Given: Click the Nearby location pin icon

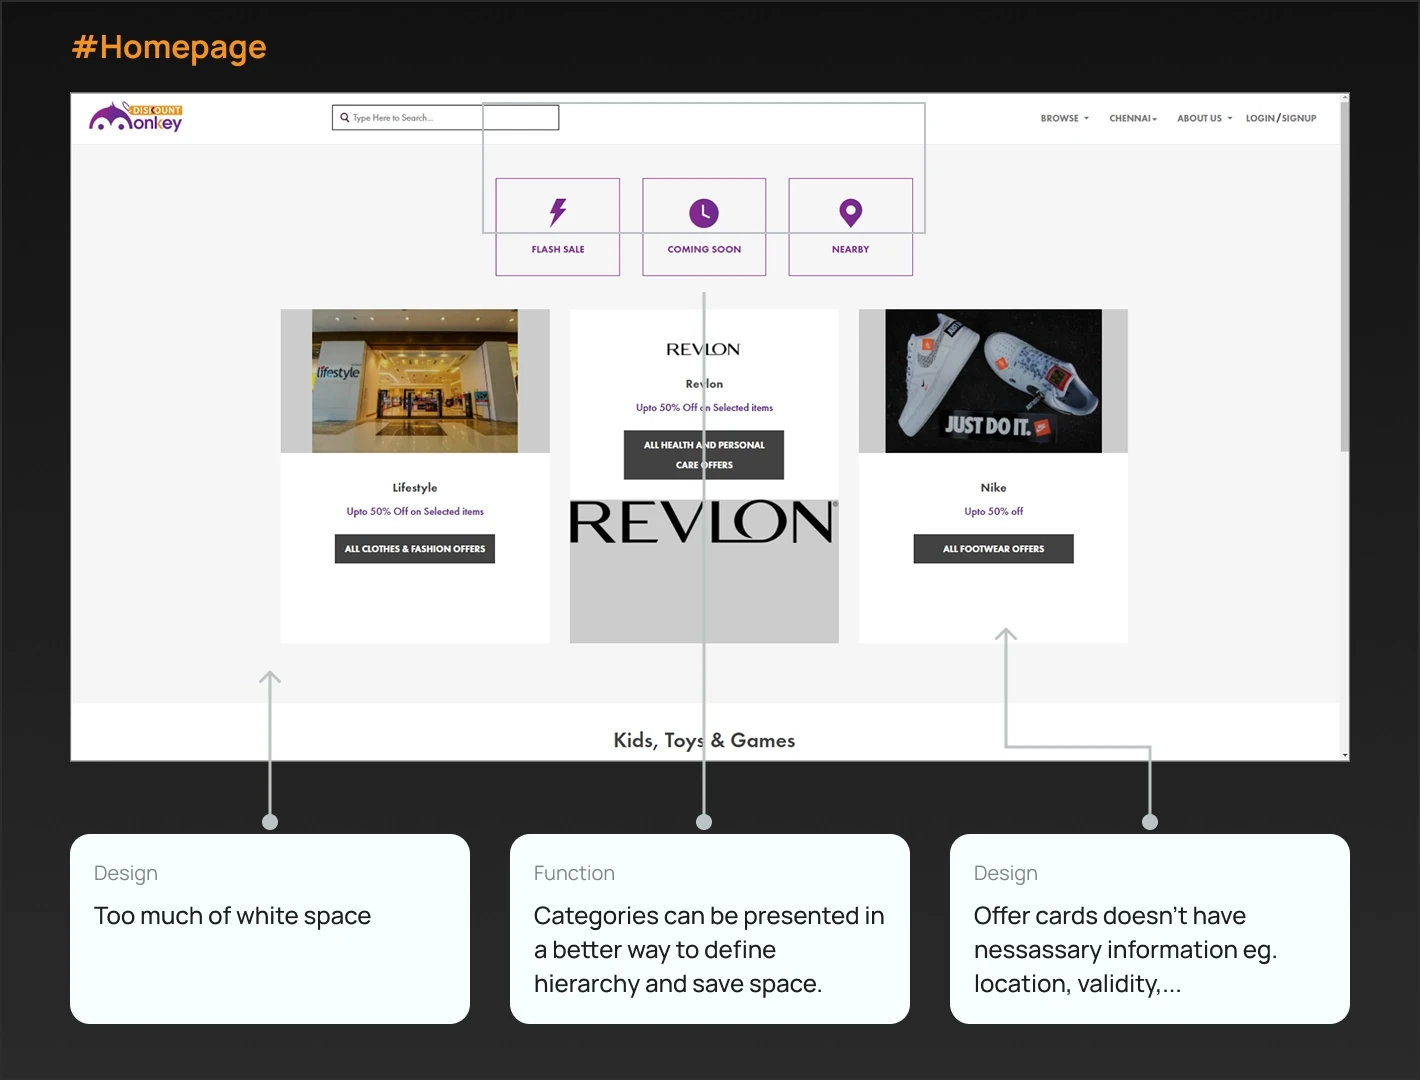Looking at the screenshot, I should (850, 212).
